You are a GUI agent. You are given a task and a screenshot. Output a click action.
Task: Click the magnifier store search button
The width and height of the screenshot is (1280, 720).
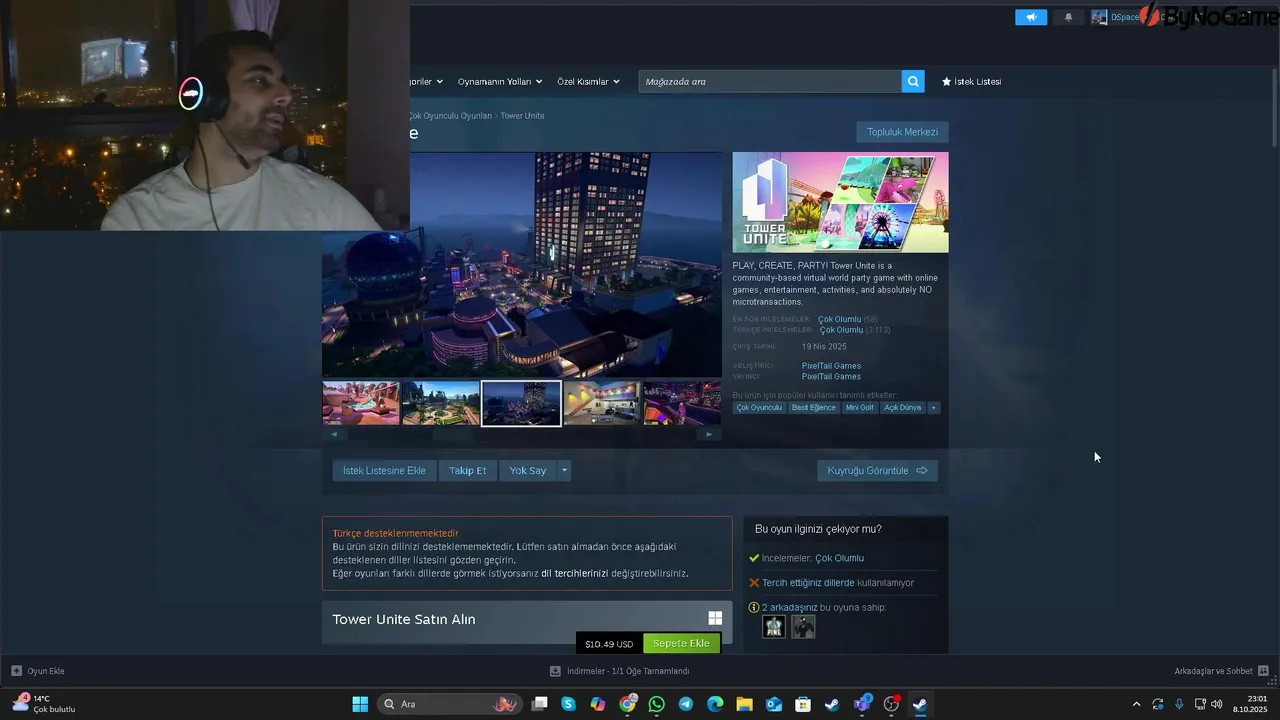point(912,81)
